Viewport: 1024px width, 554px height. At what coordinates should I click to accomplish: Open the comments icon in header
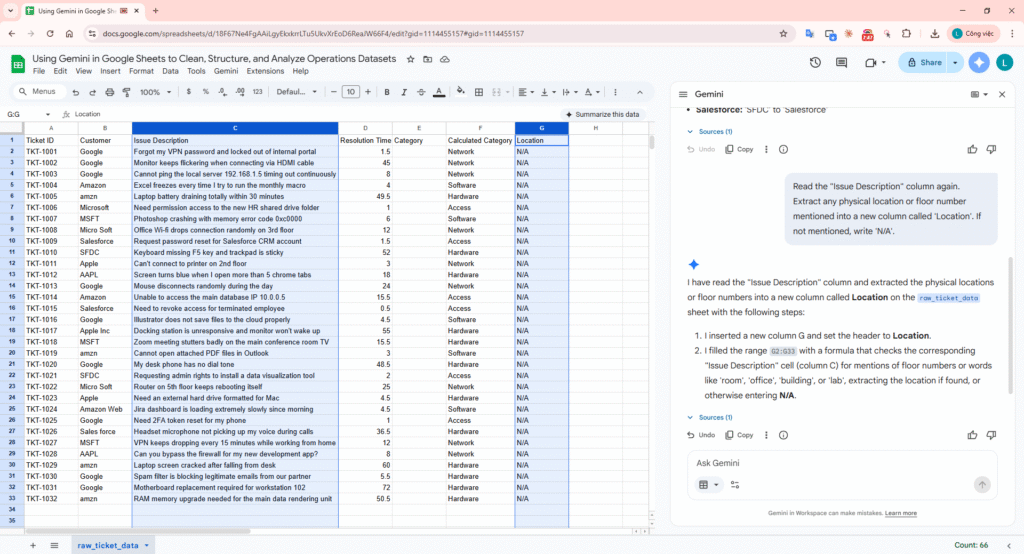[x=842, y=63]
